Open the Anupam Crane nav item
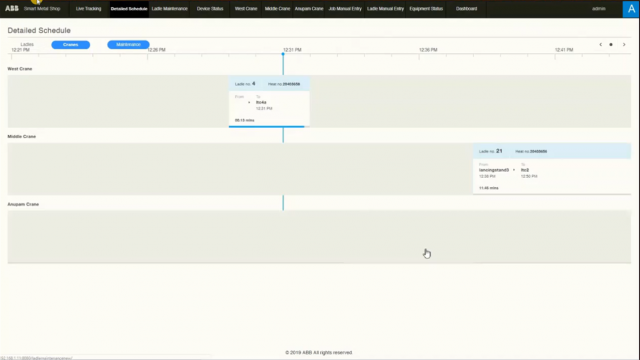This screenshot has height=360, width=640. 309,9
